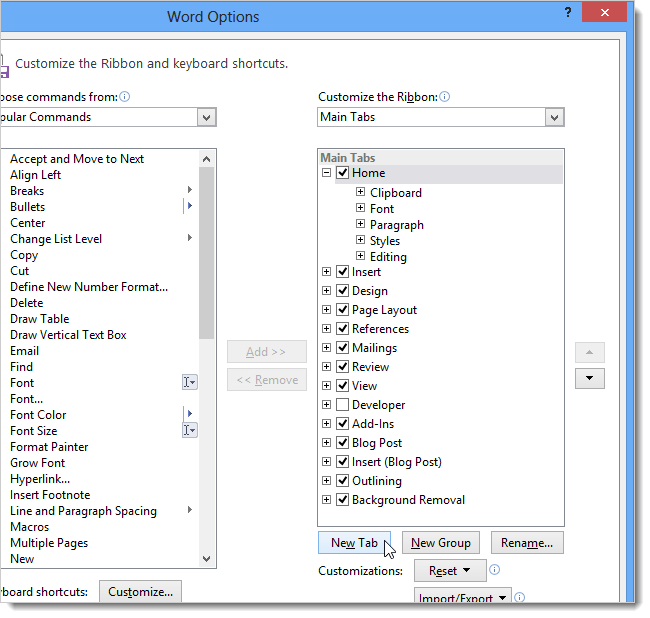Screen dimensions: 650x618
Task: Open the Main Tabs dropdown
Action: [554, 117]
